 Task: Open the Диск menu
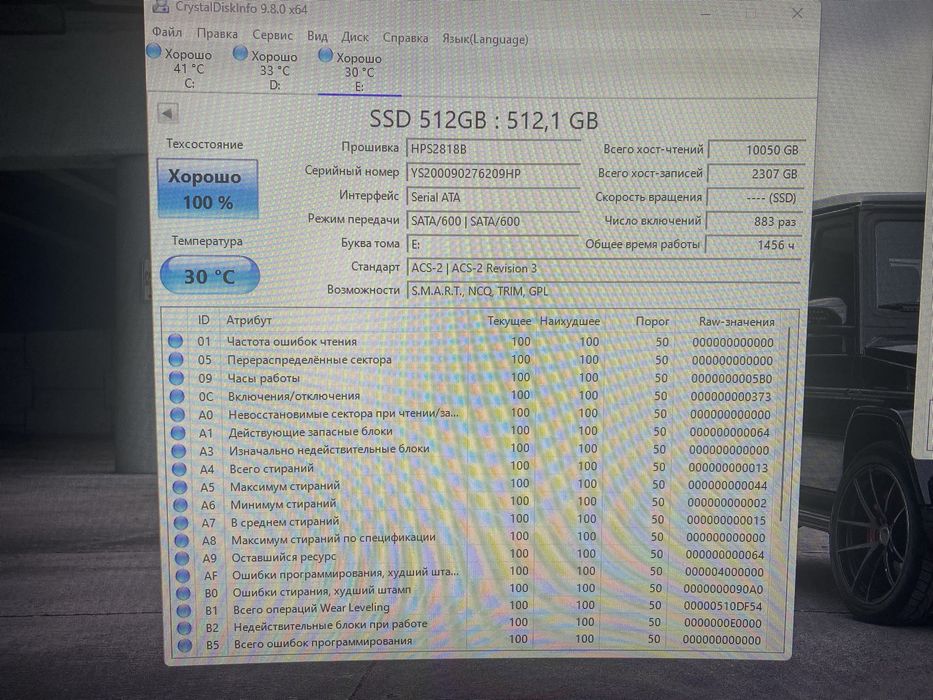pos(355,37)
